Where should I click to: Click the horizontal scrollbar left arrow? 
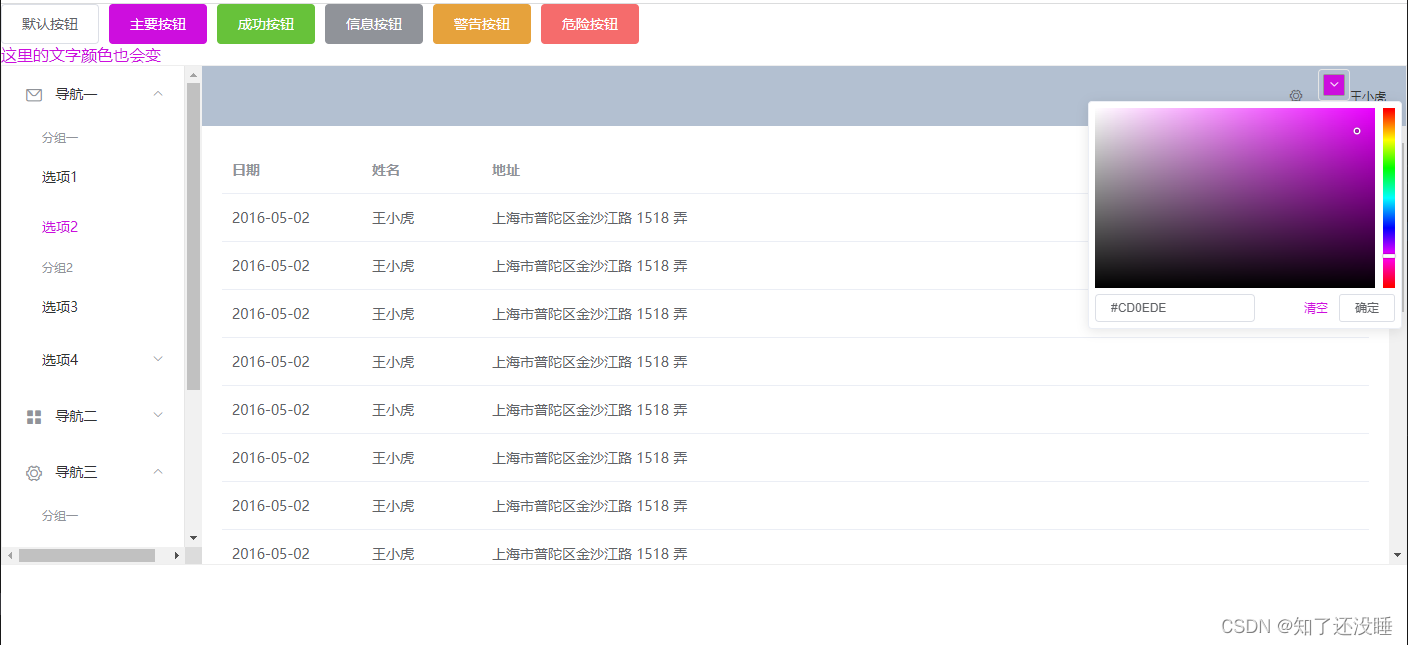(9, 555)
